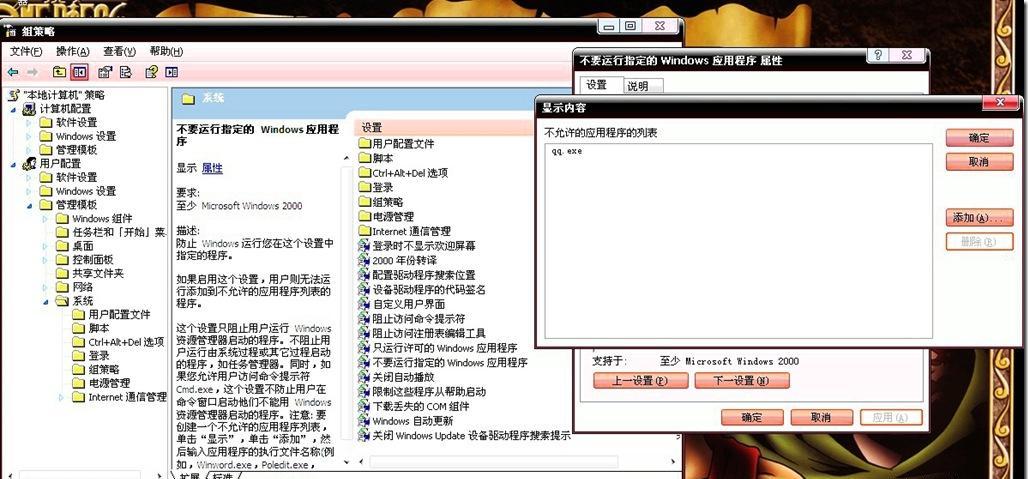1028x479 pixels.
Task: Select 共享文件夹 in the tree
Action: (98, 274)
